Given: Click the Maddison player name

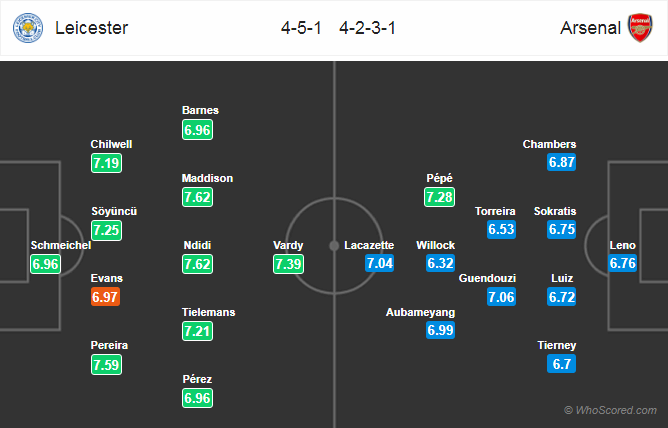Looking at the screenshot, I should point(207,178).
